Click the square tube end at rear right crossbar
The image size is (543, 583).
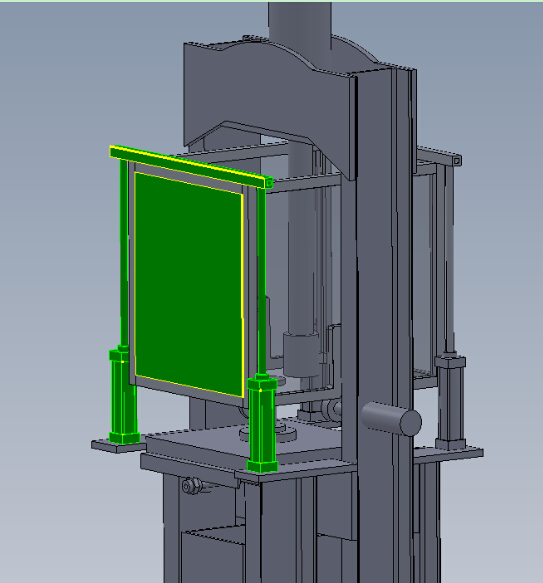point(457,160)
